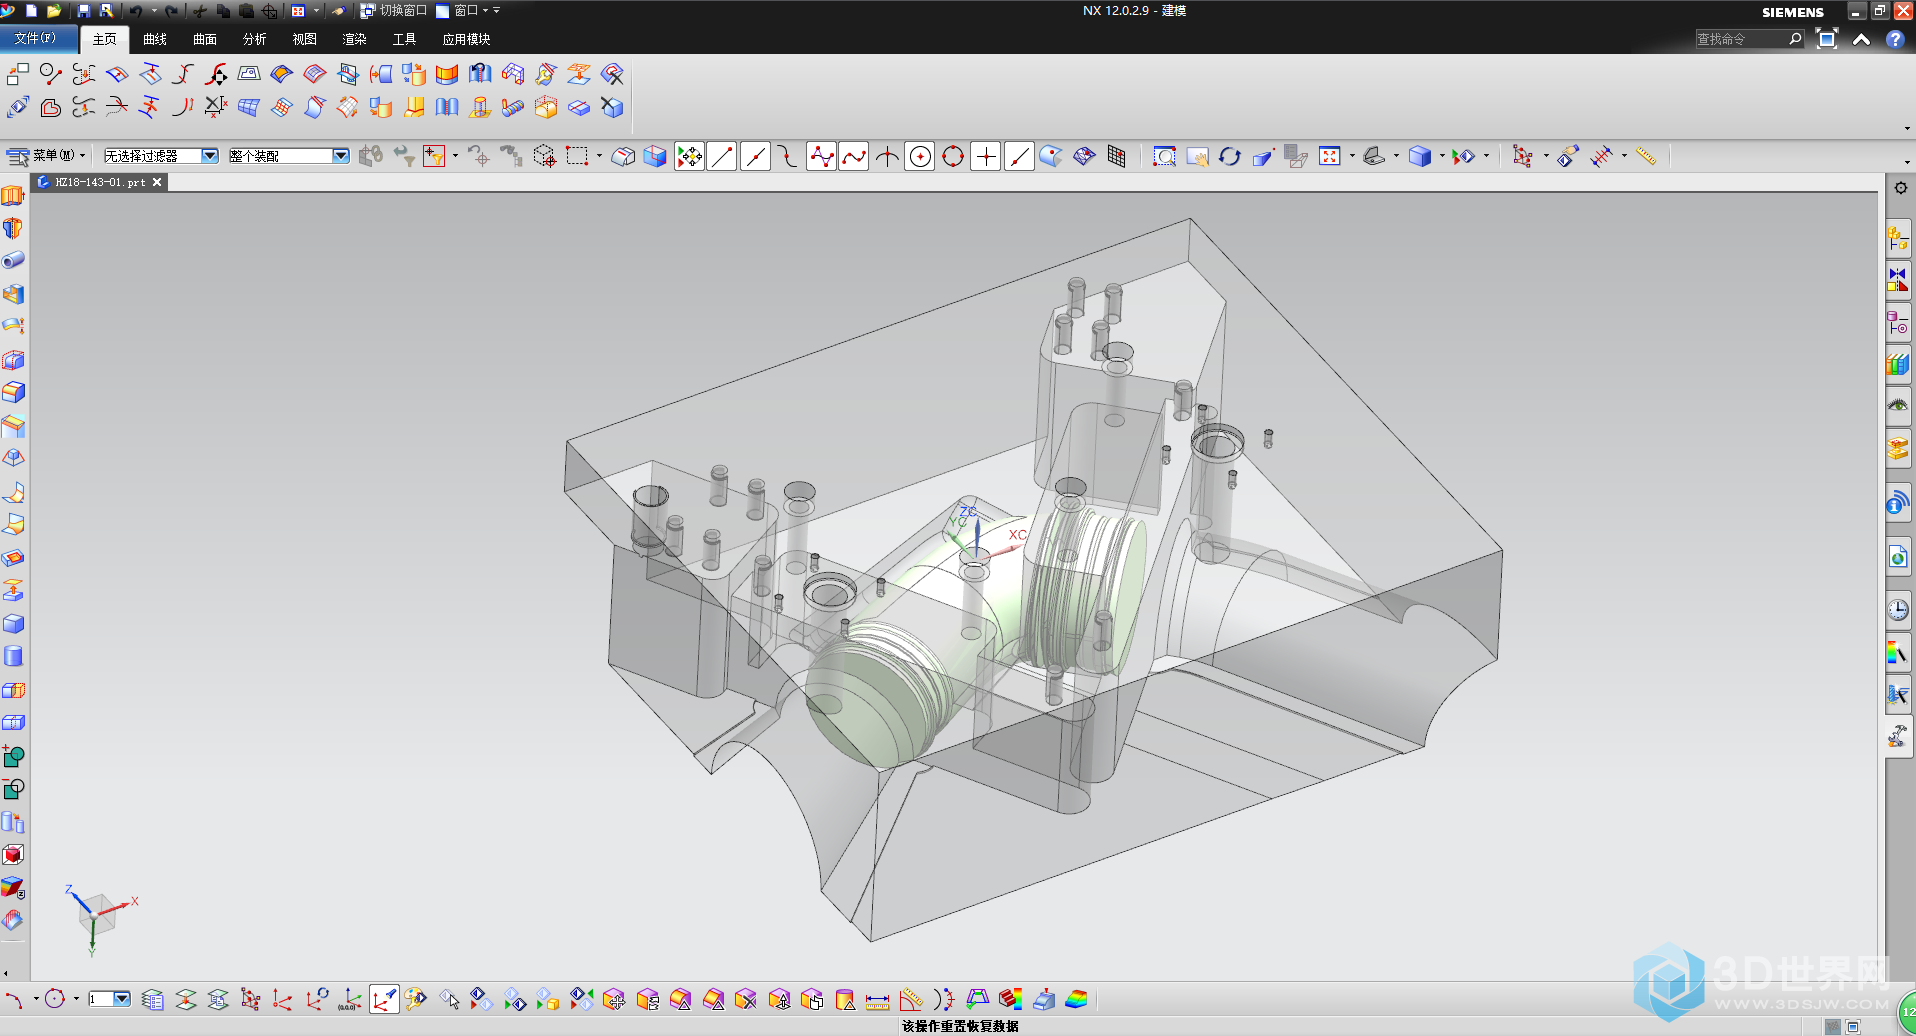Click the Face Analysis rainbow icon
The width and height of the screenshot is (1916, 1036).
click(1076, 999)
